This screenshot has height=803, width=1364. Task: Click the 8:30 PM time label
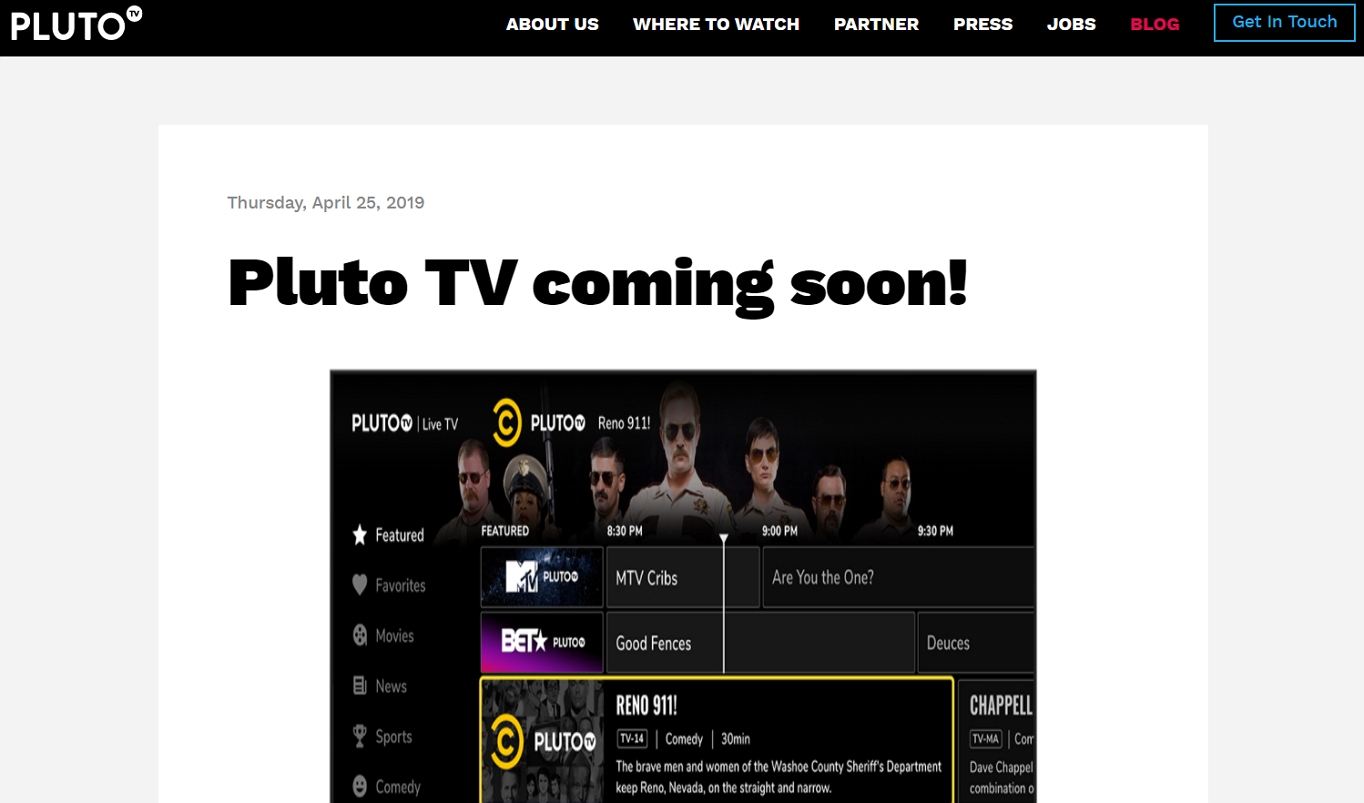pos(625,531)
